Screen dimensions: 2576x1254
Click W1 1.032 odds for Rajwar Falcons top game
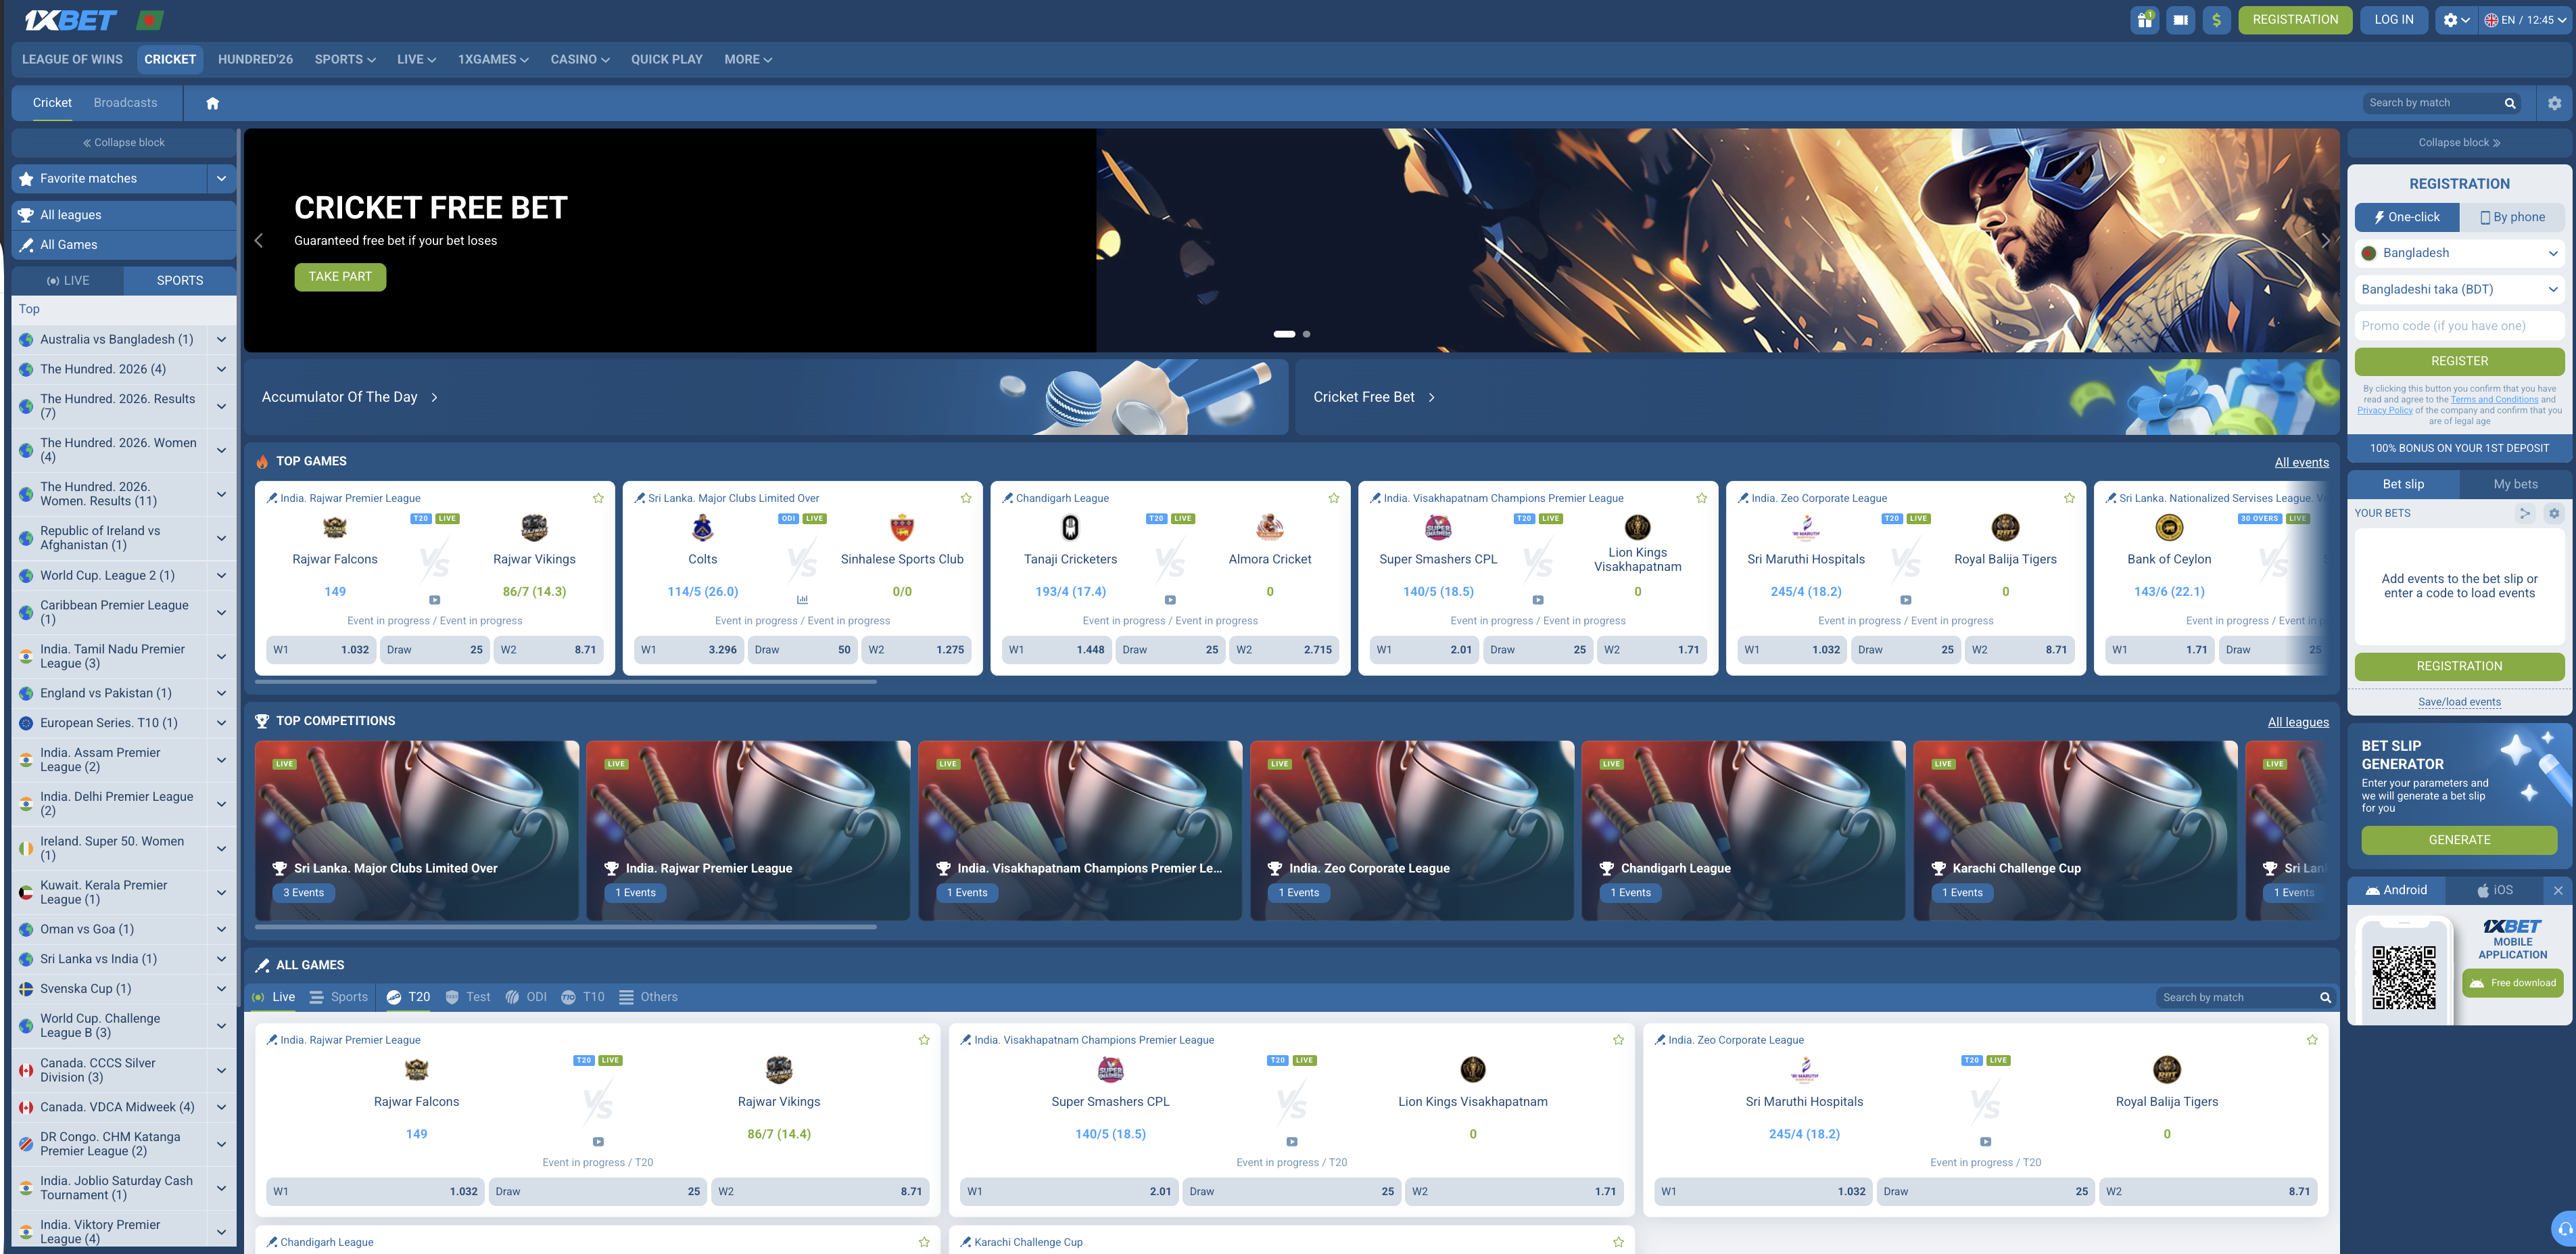click(321, 649)
